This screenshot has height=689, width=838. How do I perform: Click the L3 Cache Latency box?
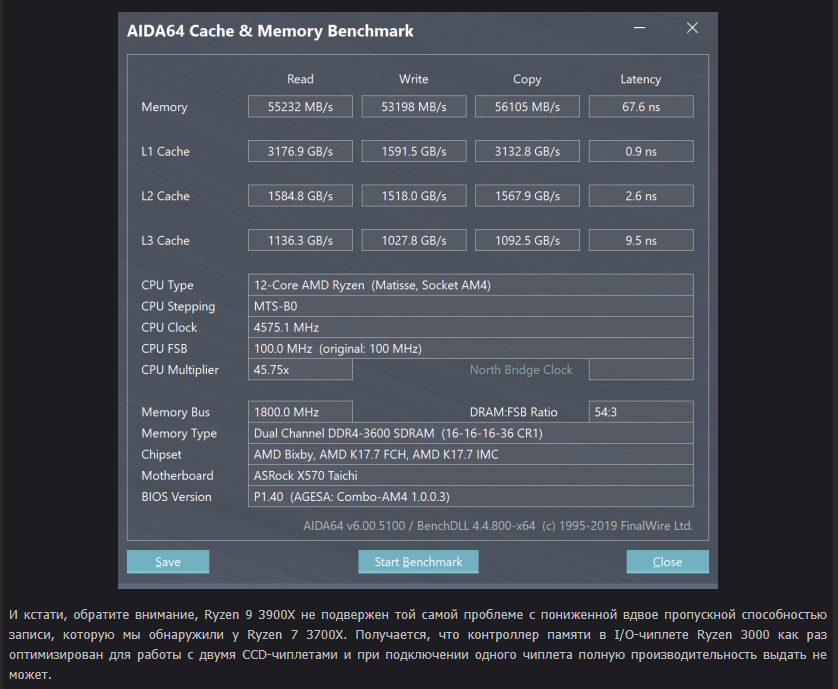tap(641, 241)
